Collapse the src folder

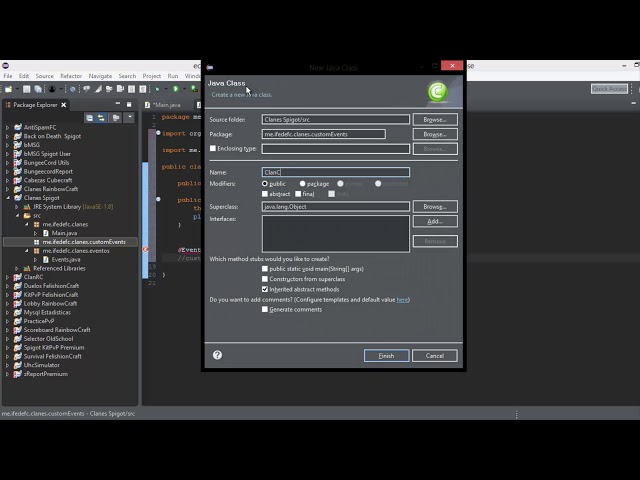coord(17,216)
